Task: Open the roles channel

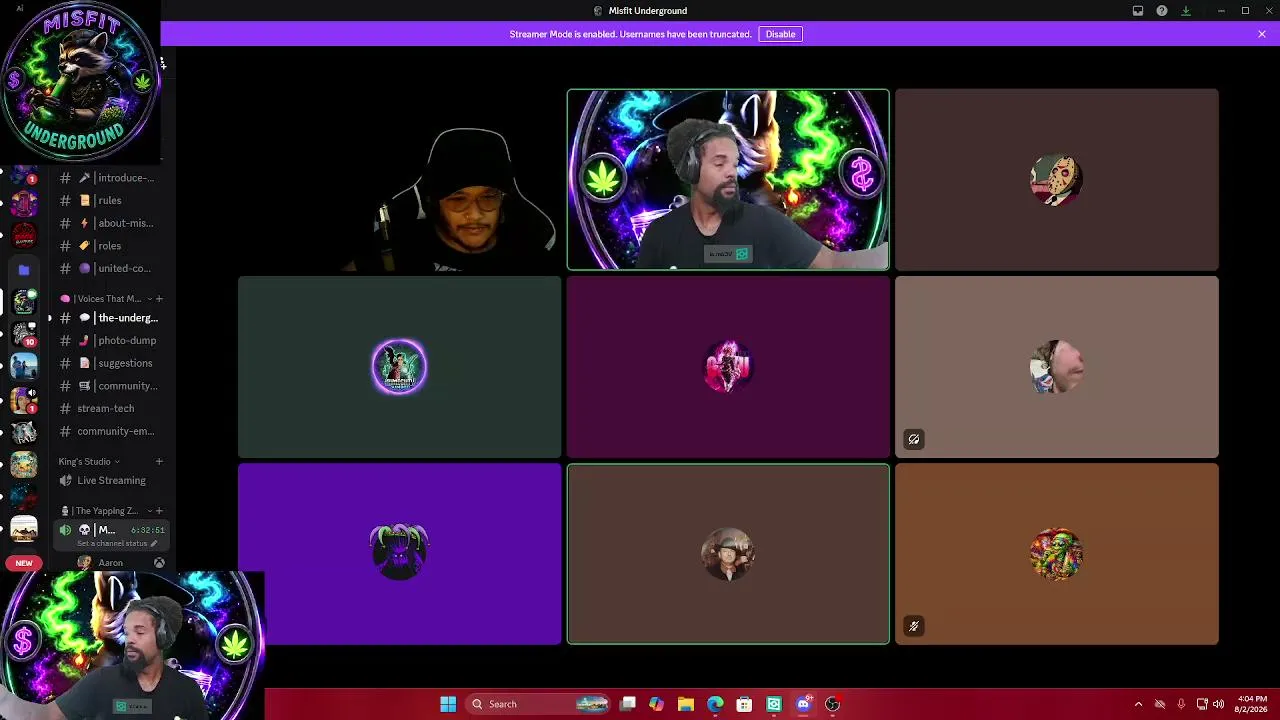Action: tap(110, 246)
